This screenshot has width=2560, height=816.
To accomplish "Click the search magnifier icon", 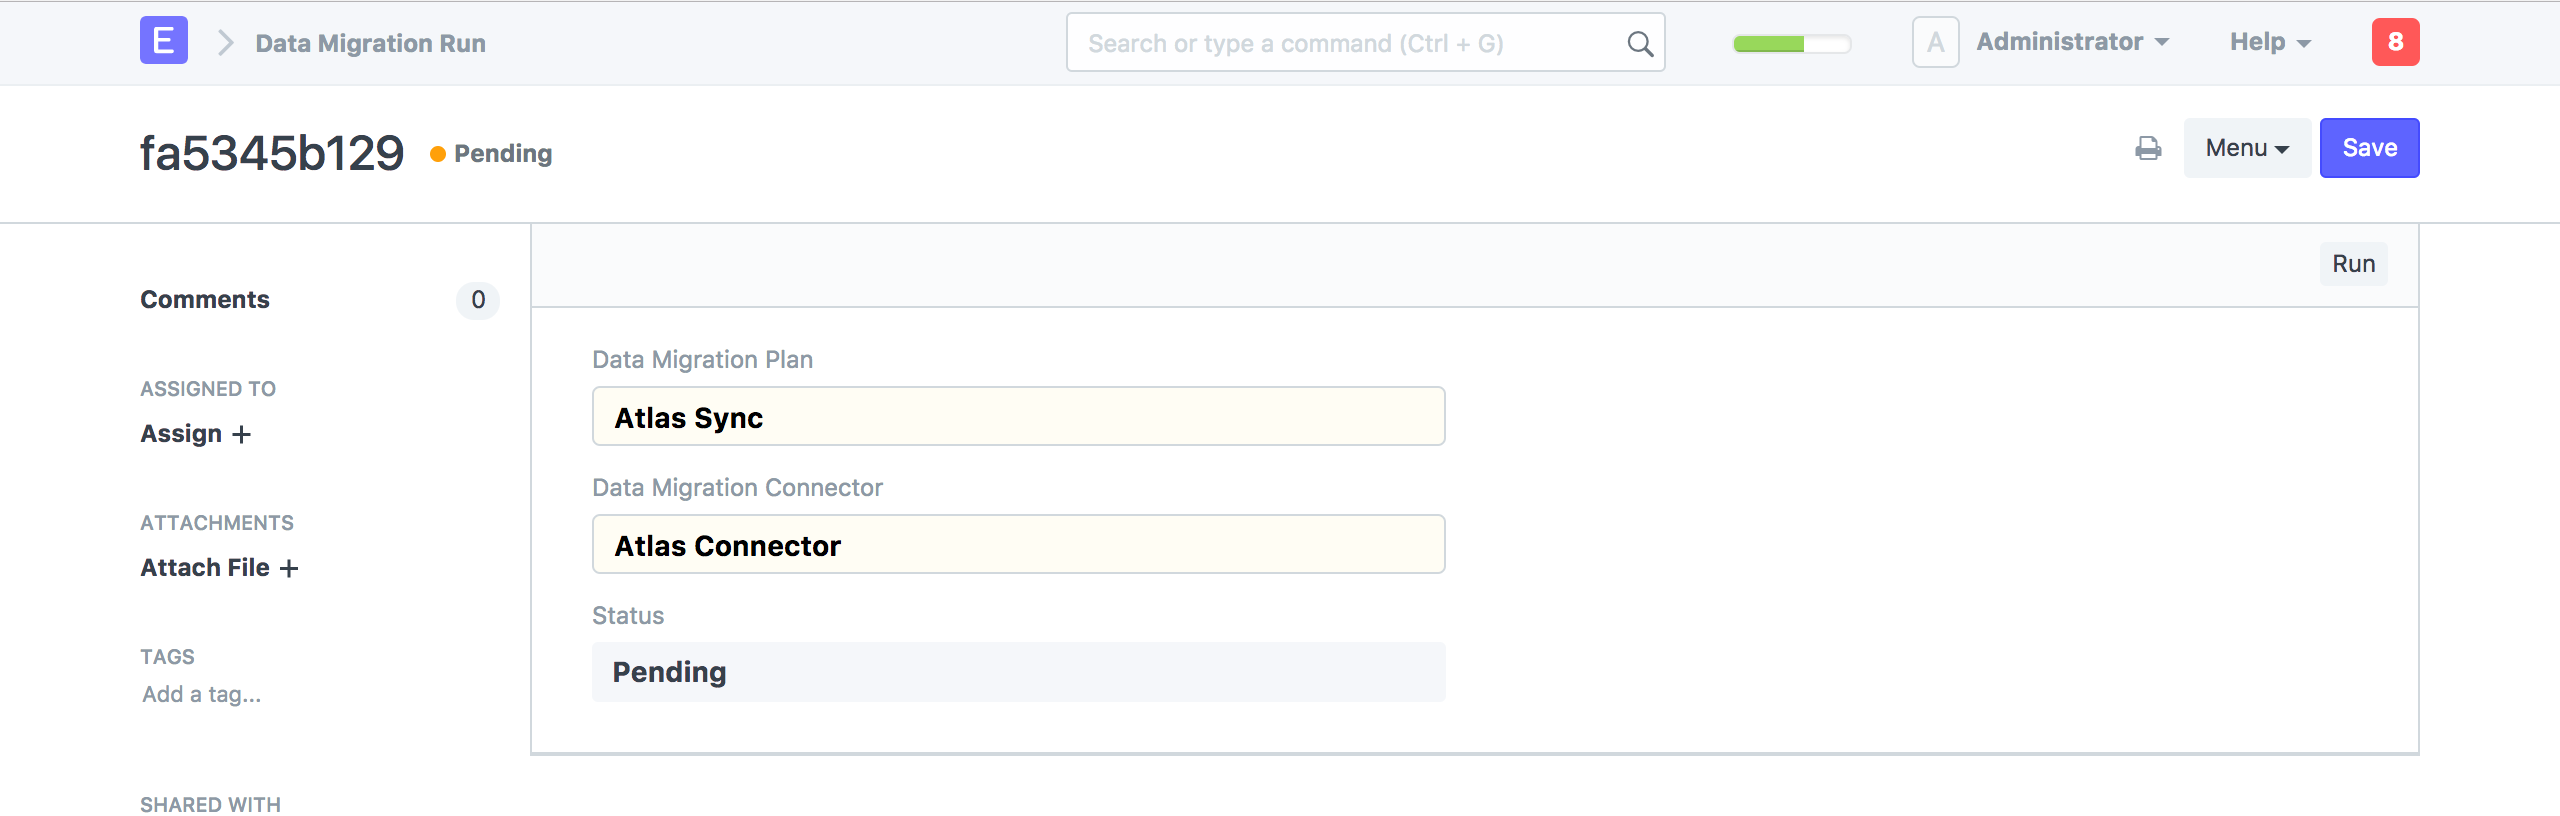I will pos(1640,43).
